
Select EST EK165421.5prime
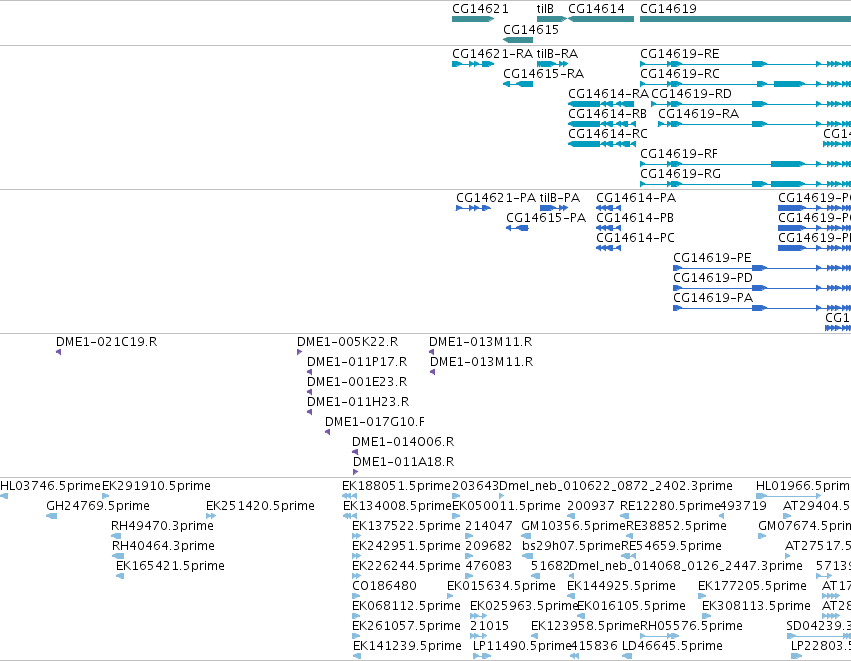[x=170, y=566]
